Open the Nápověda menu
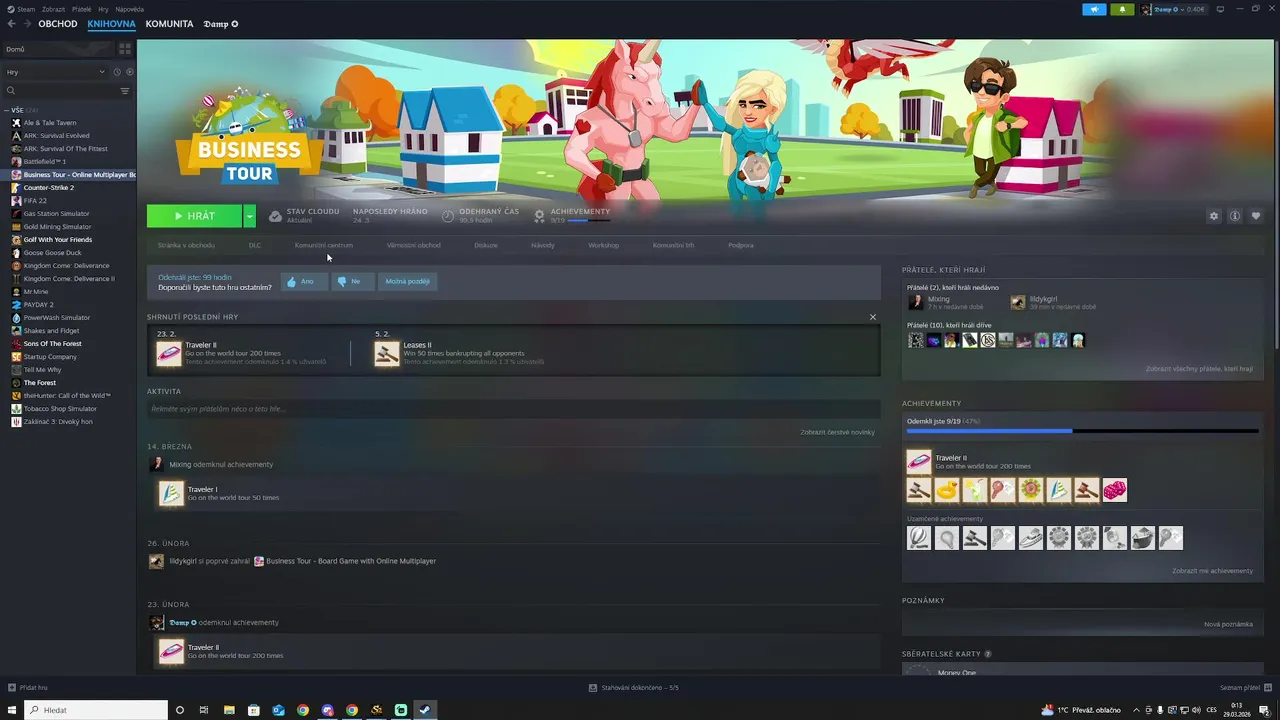1280x720 pixels. pos(130,9)
